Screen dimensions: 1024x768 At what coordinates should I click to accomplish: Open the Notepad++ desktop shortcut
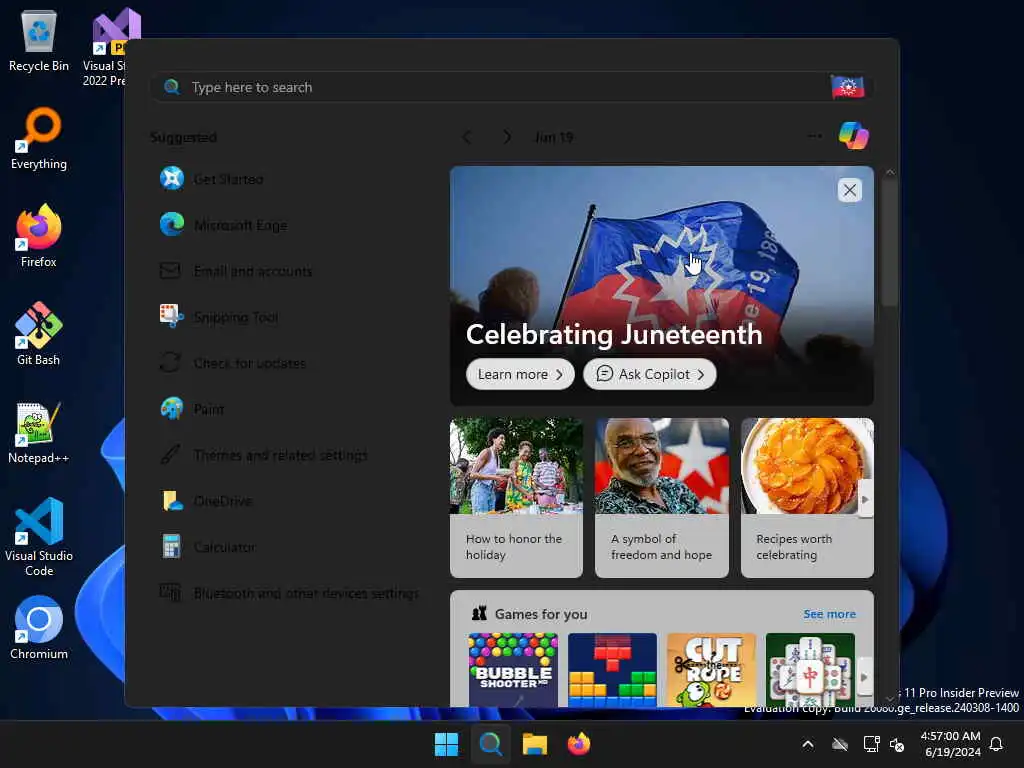pyautogui.click(x=39, y=432)
